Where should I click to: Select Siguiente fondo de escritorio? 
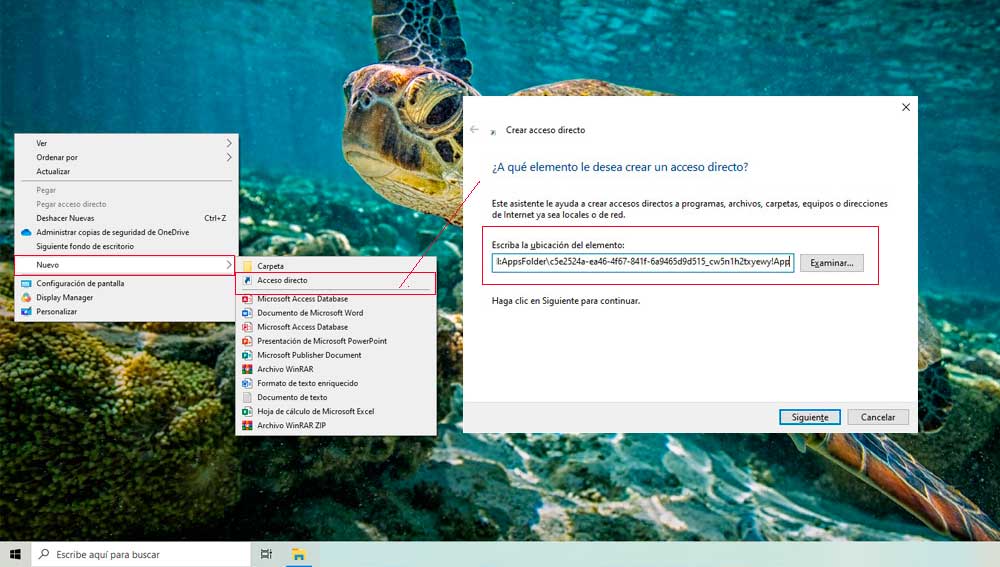[85, 246]
